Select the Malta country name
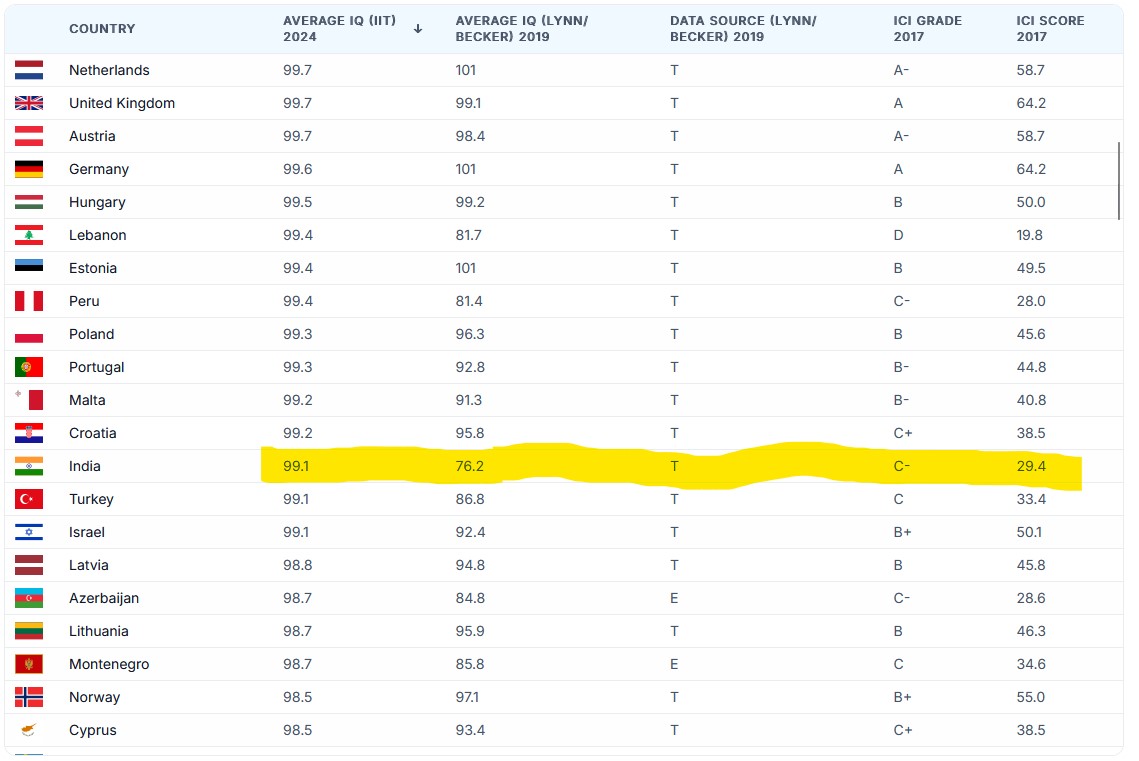1139x761 pixels. [87, 400]
